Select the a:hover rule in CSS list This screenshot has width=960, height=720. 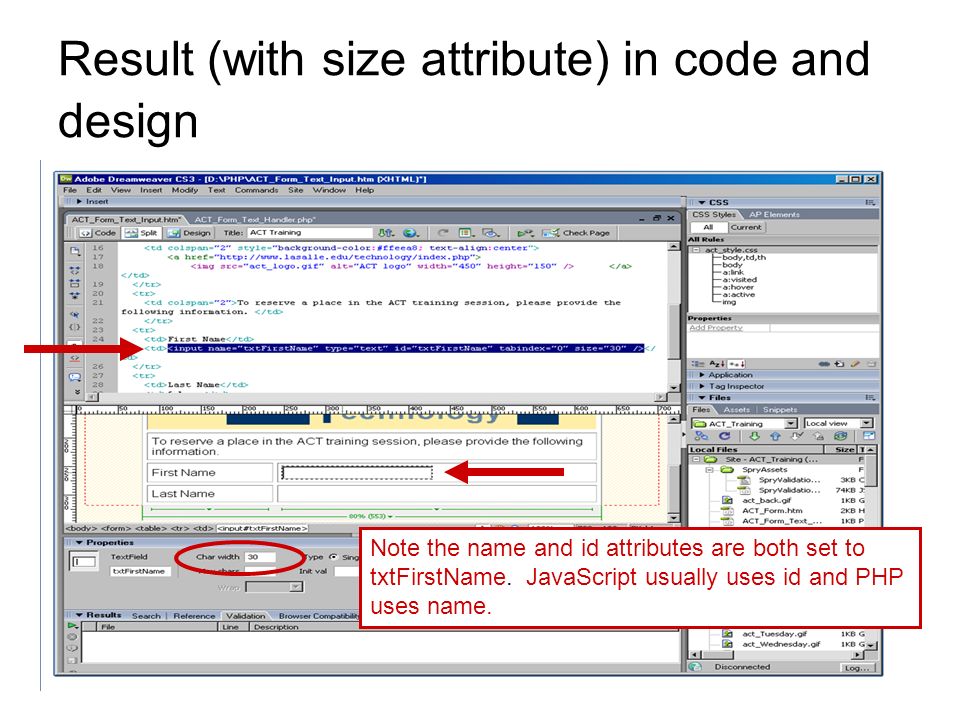(x=738, y=287)
